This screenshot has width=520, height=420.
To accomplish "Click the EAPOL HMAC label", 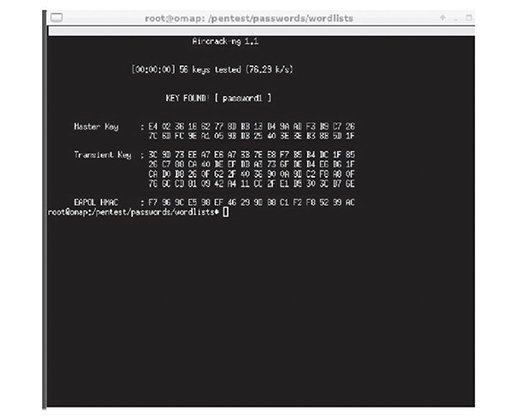I will 96,202.
